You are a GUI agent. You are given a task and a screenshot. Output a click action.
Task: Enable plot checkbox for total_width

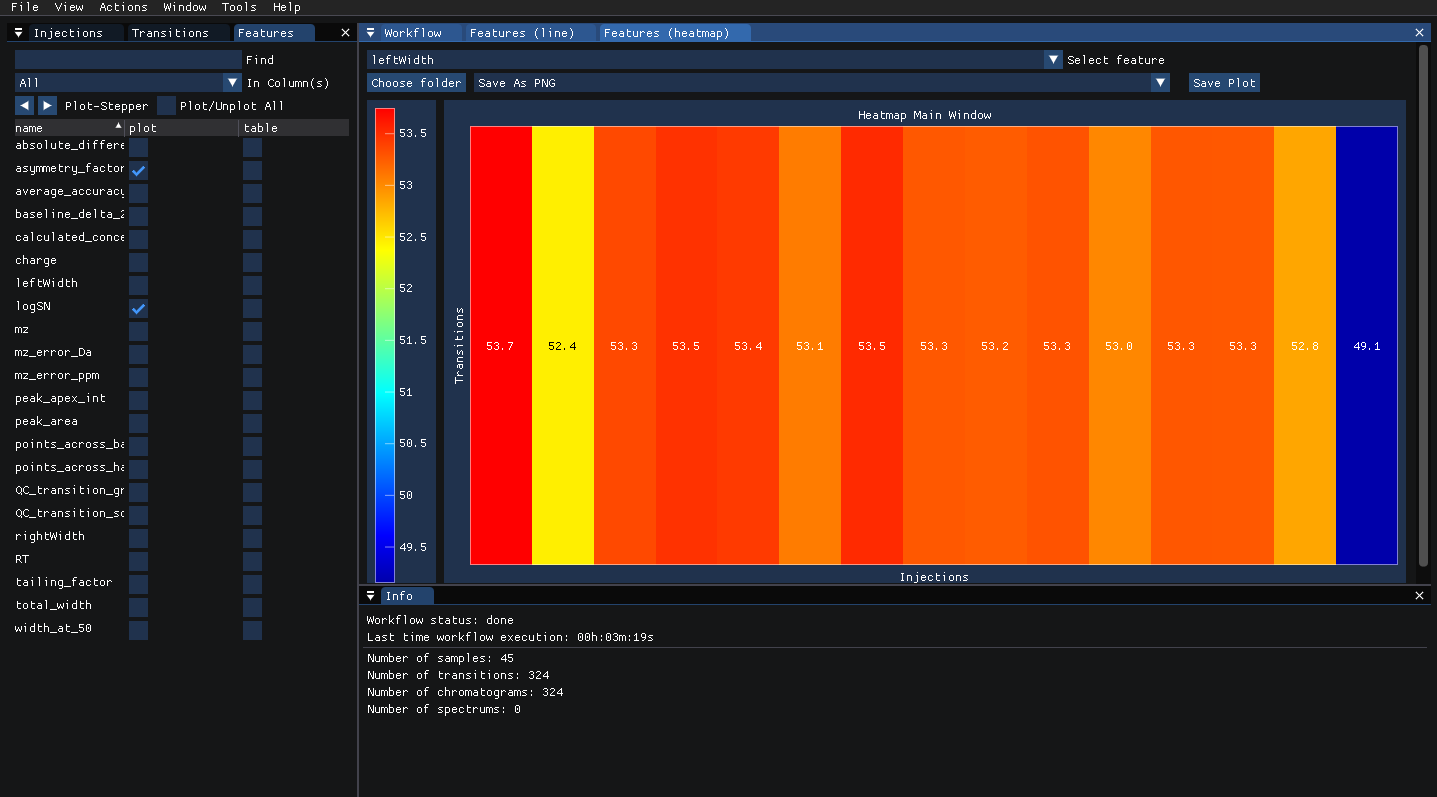click(x=139, y=607)
